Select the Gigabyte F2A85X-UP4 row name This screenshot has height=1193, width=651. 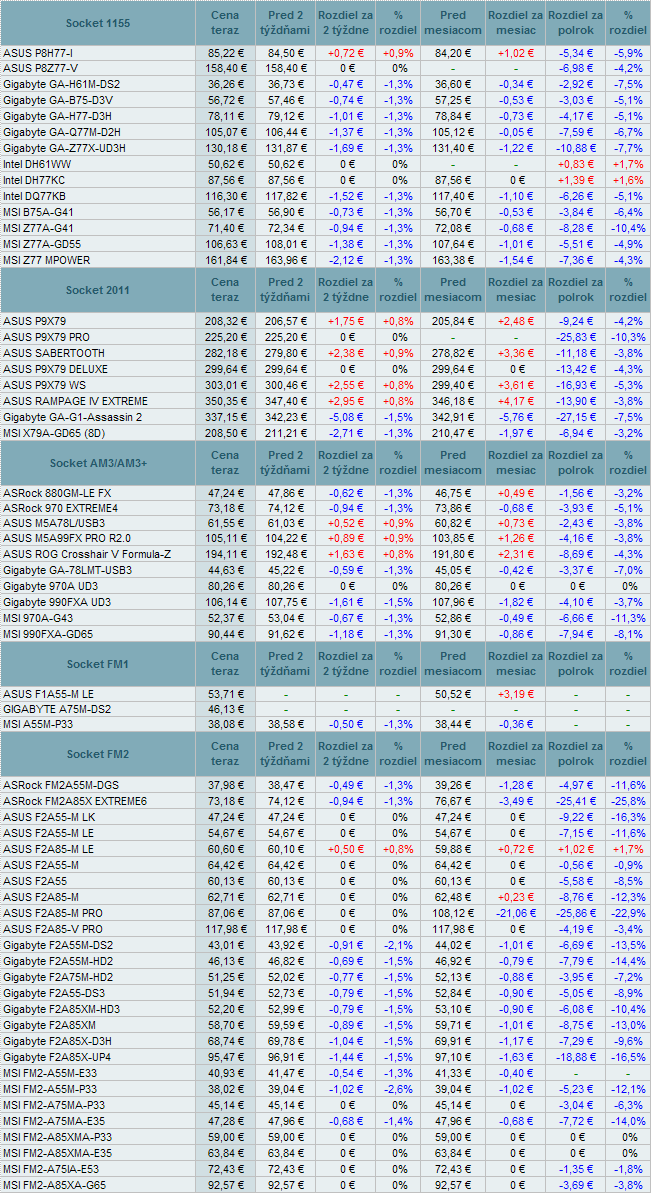(x=57, y=1058)
